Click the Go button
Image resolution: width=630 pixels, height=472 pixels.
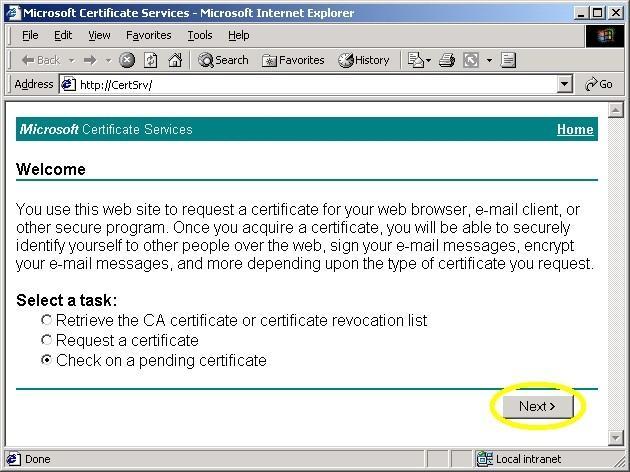pos(599,84)
